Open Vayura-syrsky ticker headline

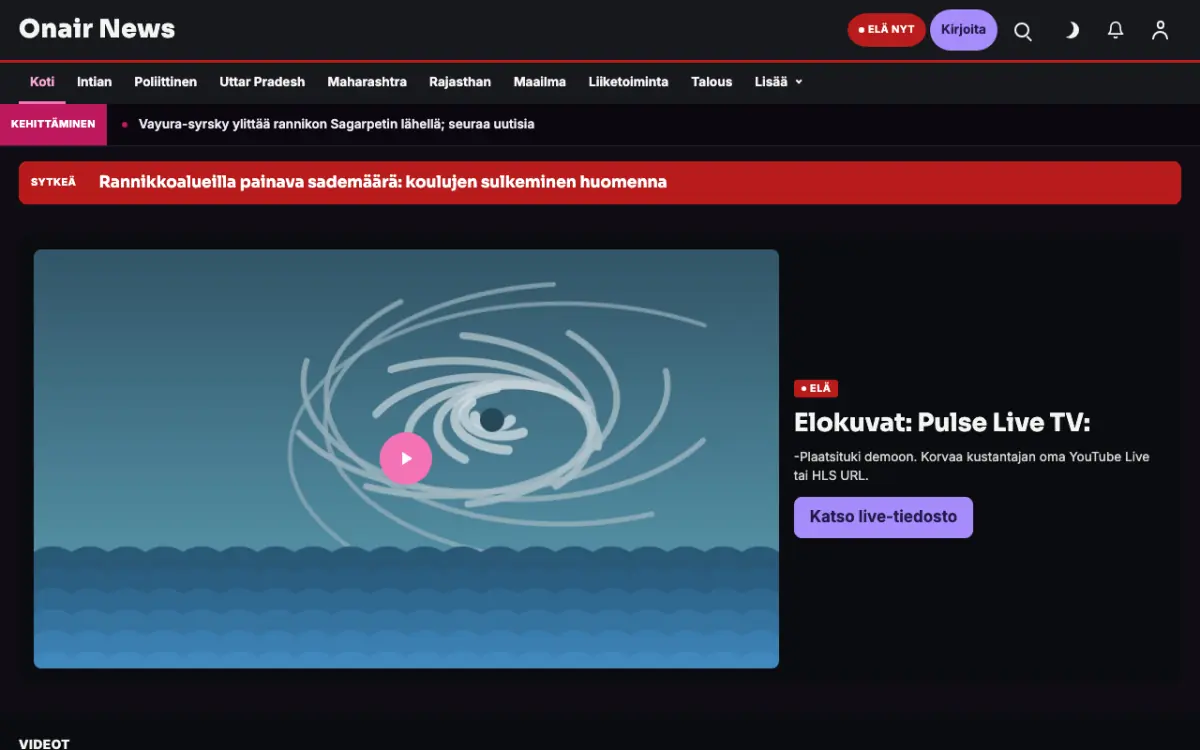click(x=336, y=124)
